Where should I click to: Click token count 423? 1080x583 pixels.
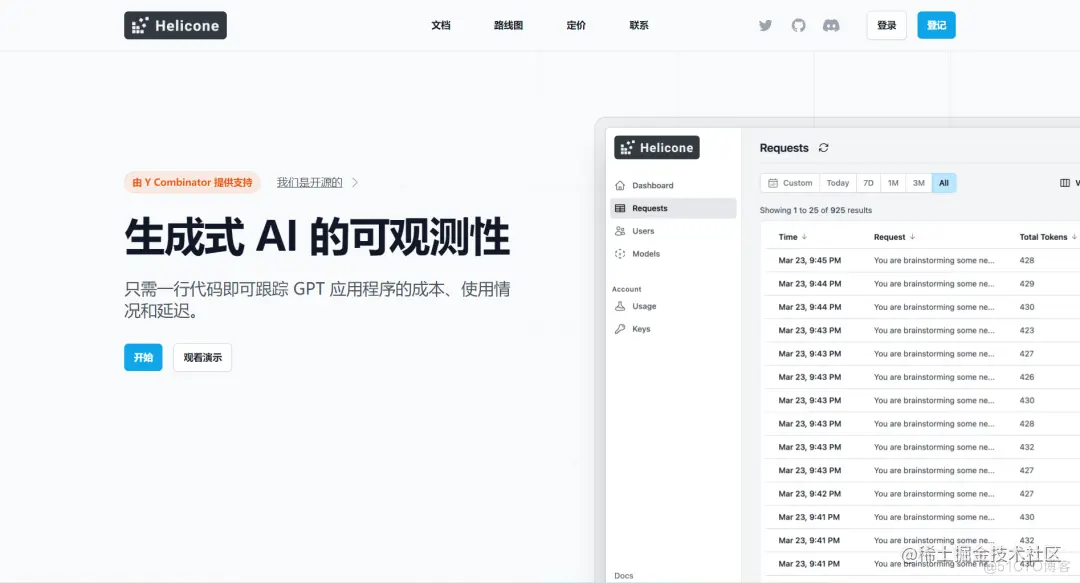[1026, 330]
